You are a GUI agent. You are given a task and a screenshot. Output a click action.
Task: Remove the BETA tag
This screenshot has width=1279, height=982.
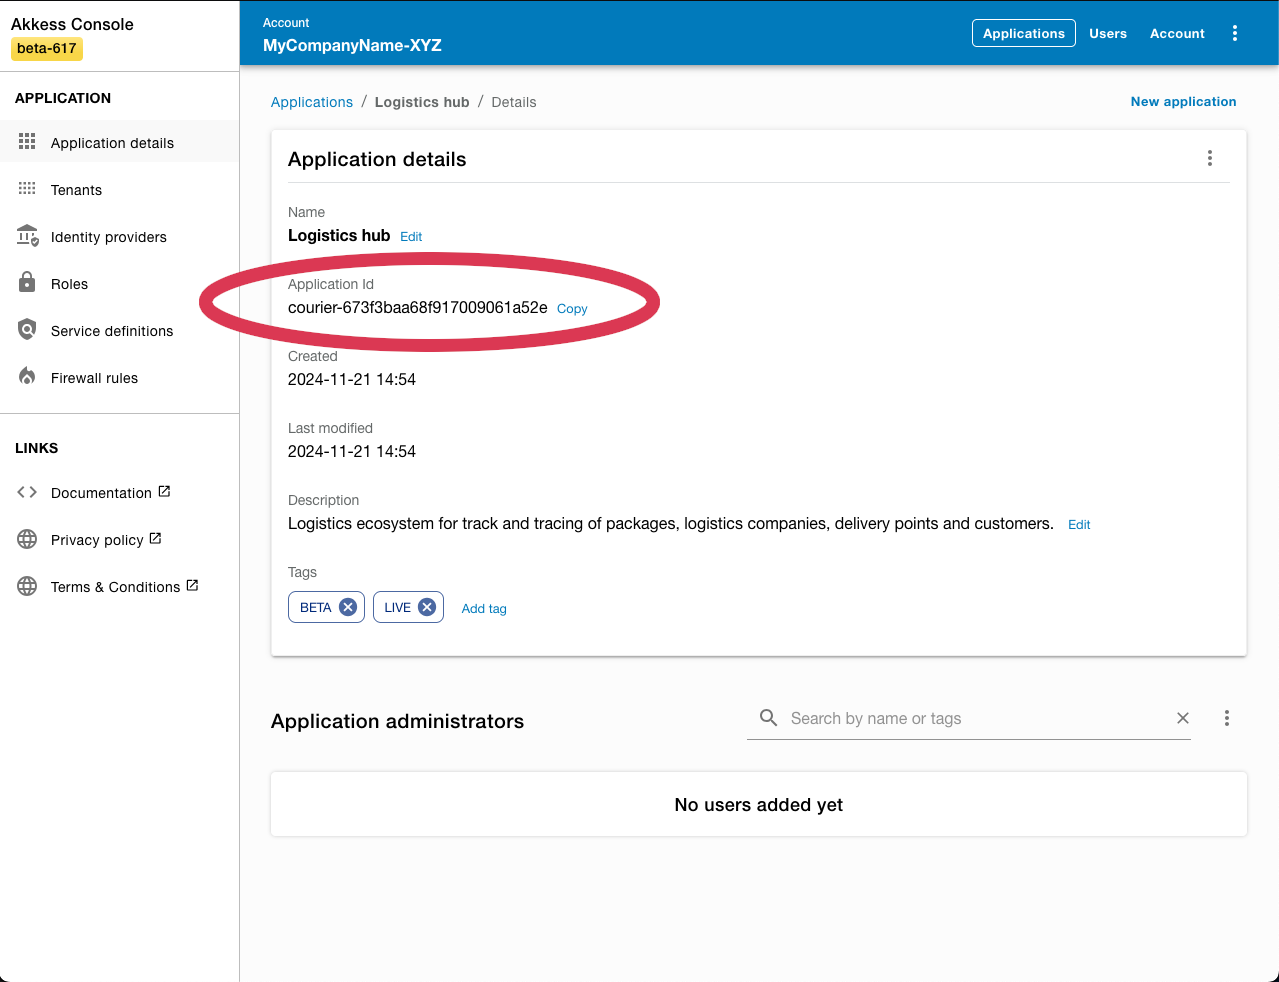347,606
